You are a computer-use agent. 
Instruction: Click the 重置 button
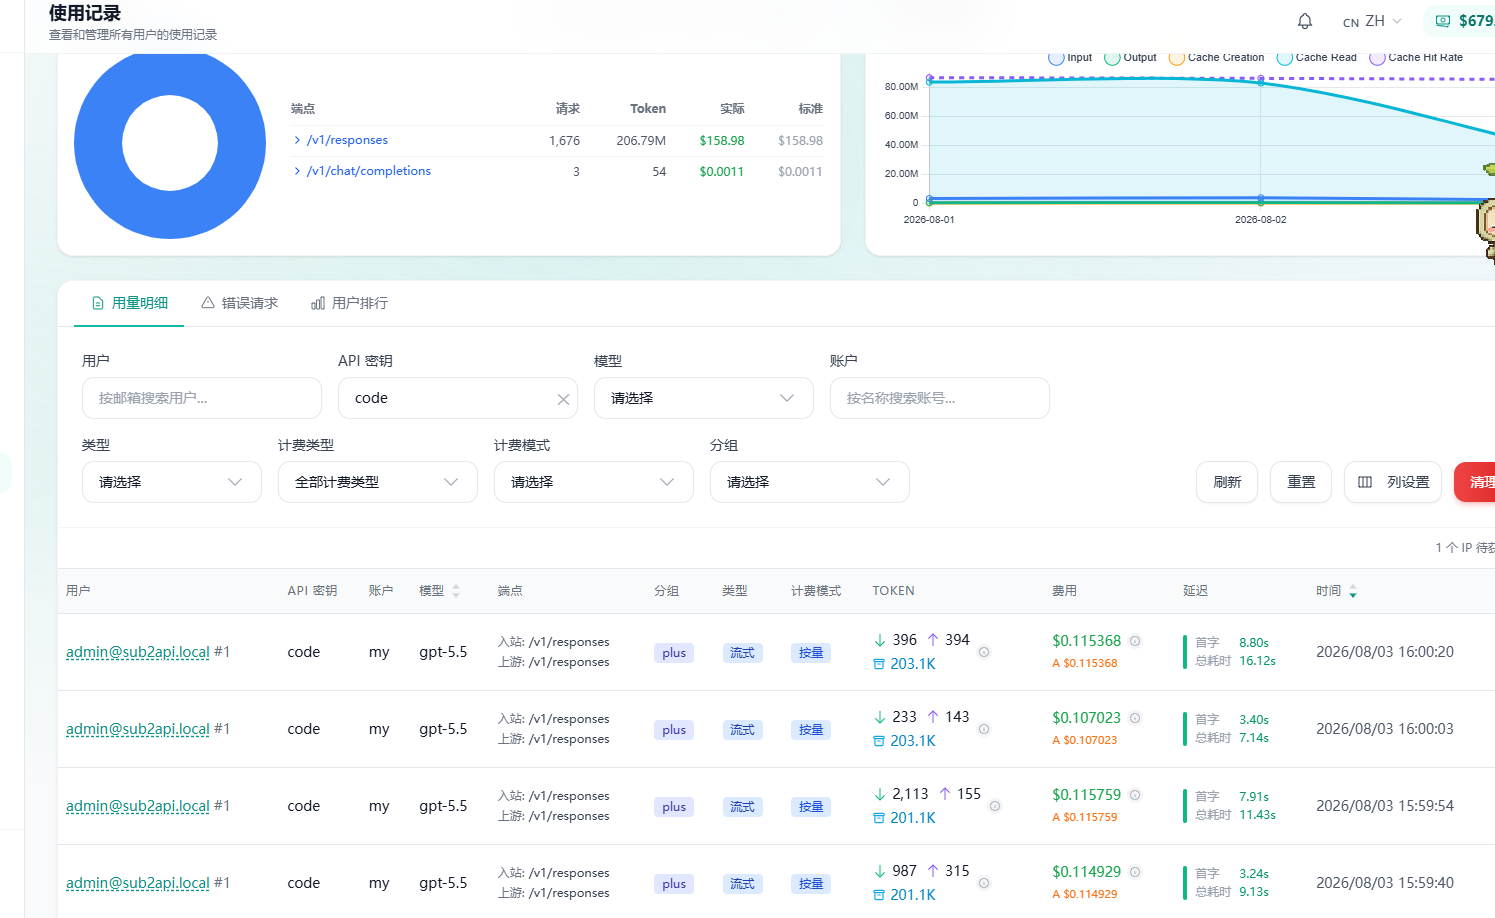point(1301,482)
